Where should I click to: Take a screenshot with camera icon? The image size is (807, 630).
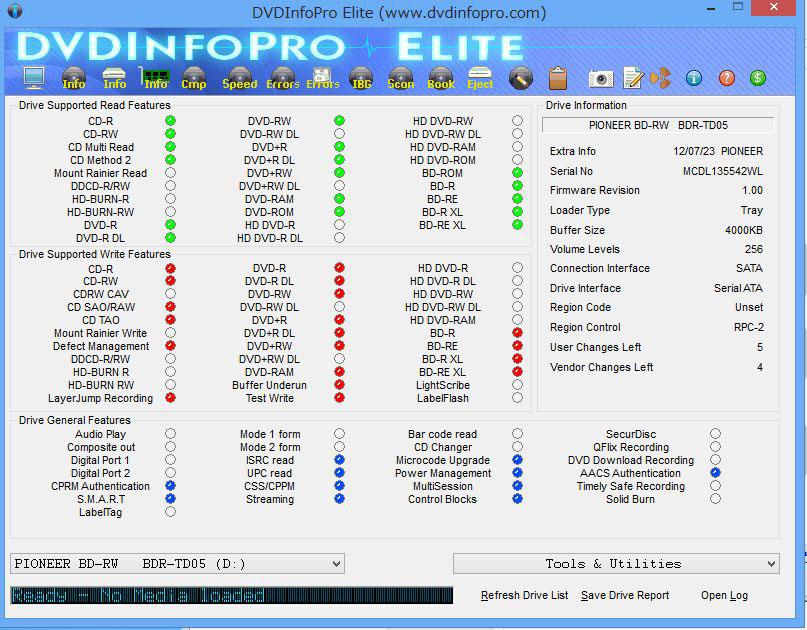pos(601,79)
